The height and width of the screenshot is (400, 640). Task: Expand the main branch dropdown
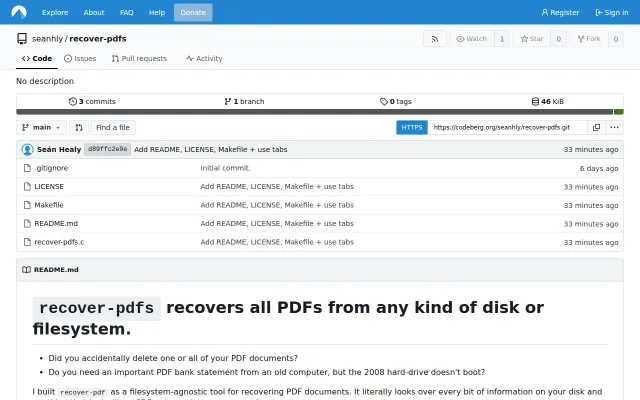[41, 127]
